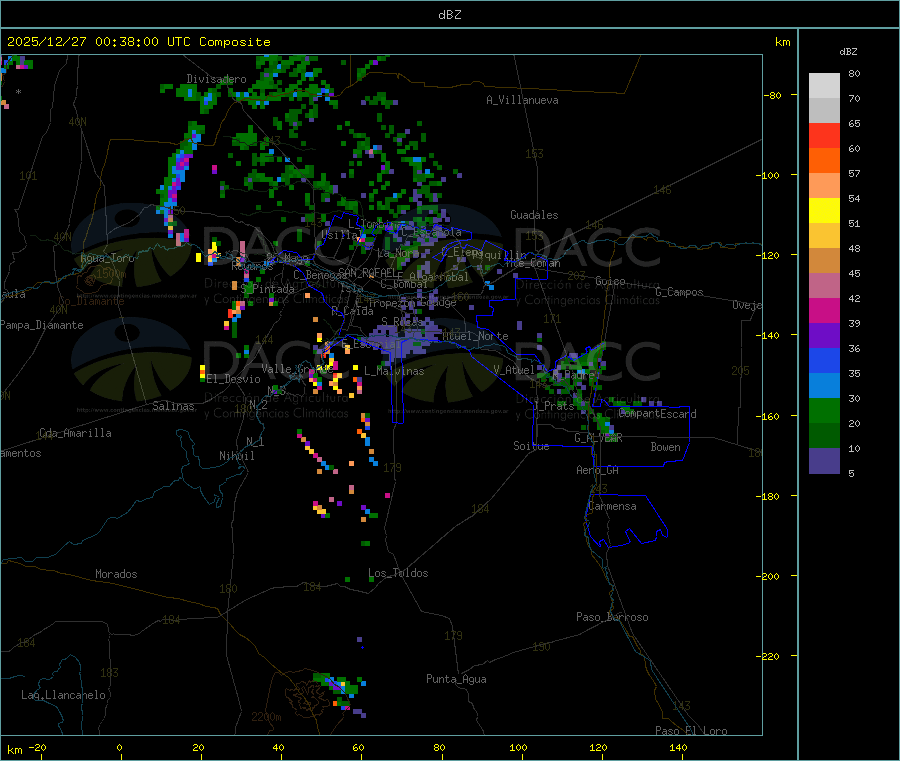Pick the orange 57-60 dBZ swatch
Image resolution: width=900 pixels, height=761 pixels.
[824, 161]
